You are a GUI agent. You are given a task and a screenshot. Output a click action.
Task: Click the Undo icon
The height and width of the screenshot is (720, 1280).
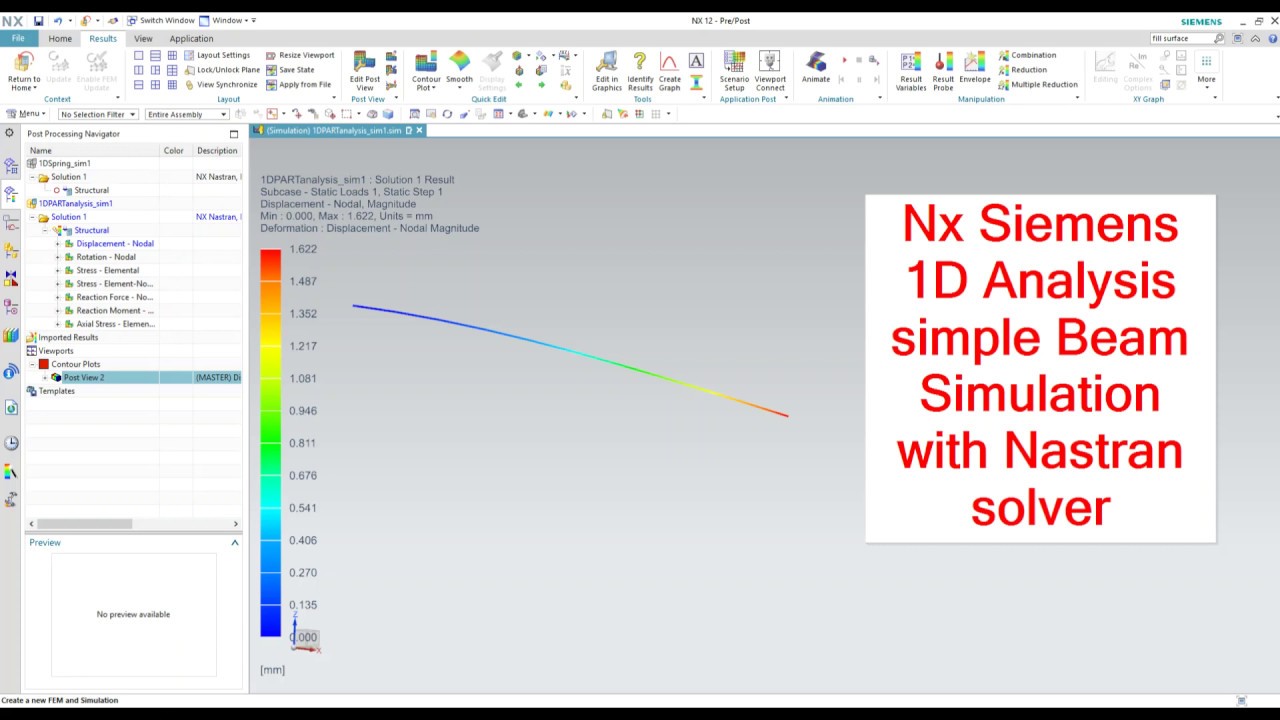57,21
